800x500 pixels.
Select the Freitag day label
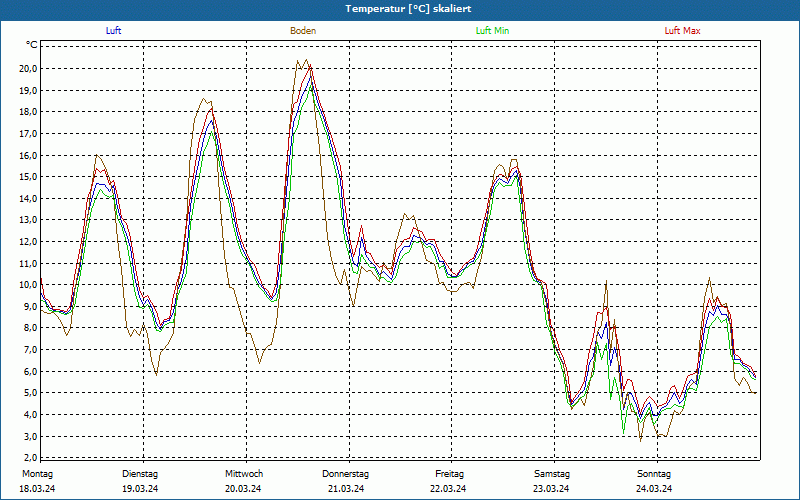(449, 474)
